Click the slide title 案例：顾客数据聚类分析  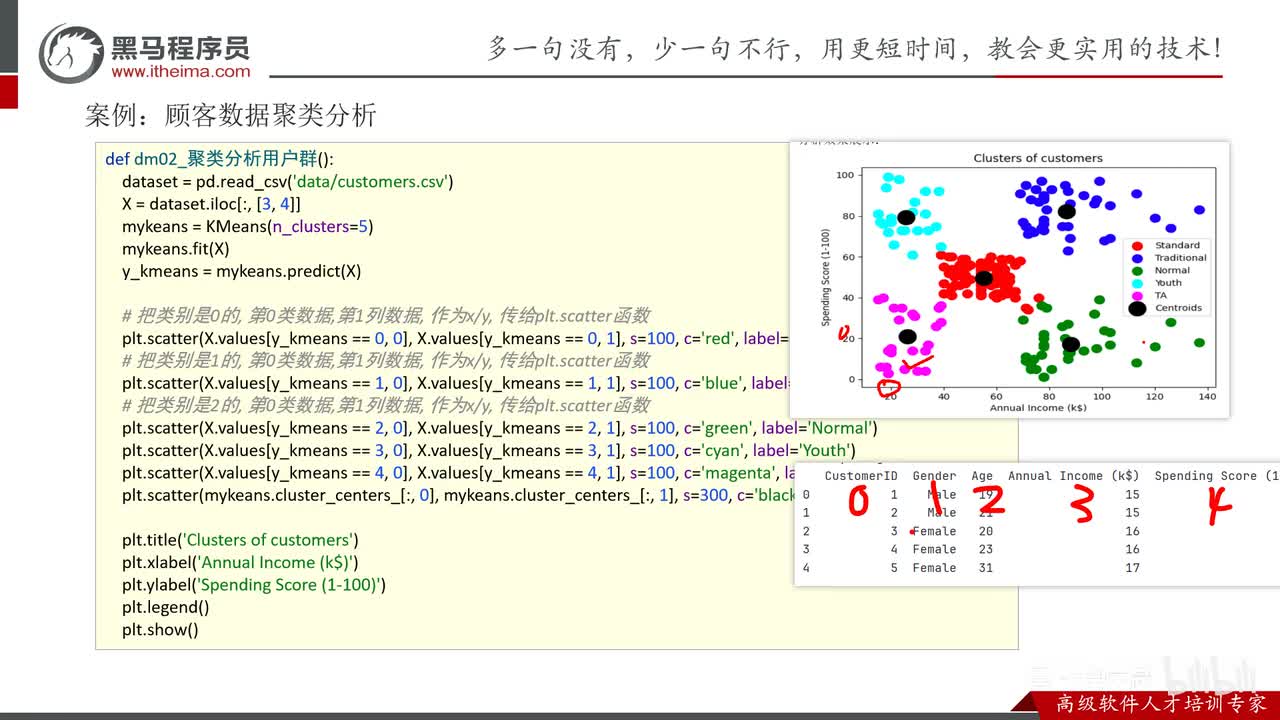pos(231,115)
